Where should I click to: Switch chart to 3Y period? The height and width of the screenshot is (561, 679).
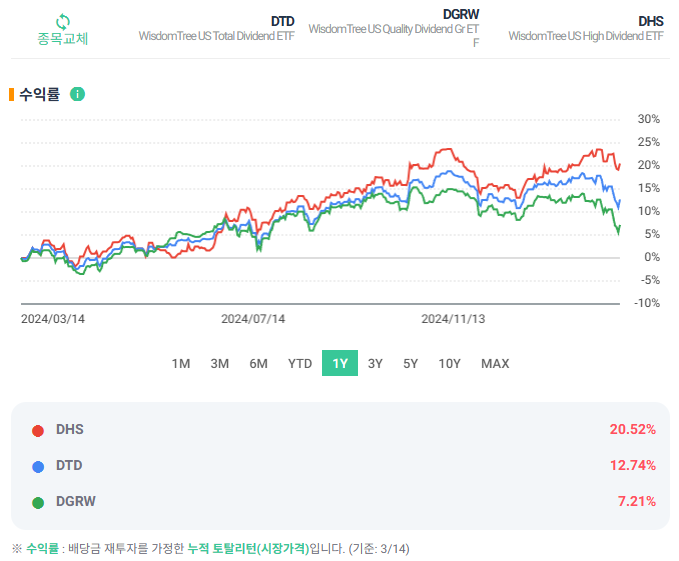click(x=375, y=364)
